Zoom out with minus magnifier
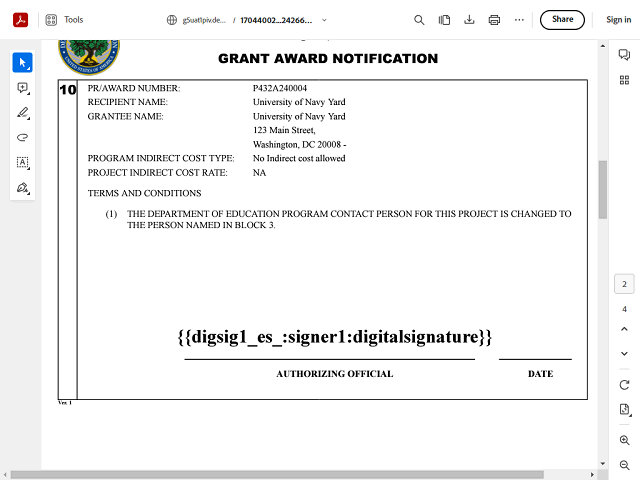 click(624, 465)
